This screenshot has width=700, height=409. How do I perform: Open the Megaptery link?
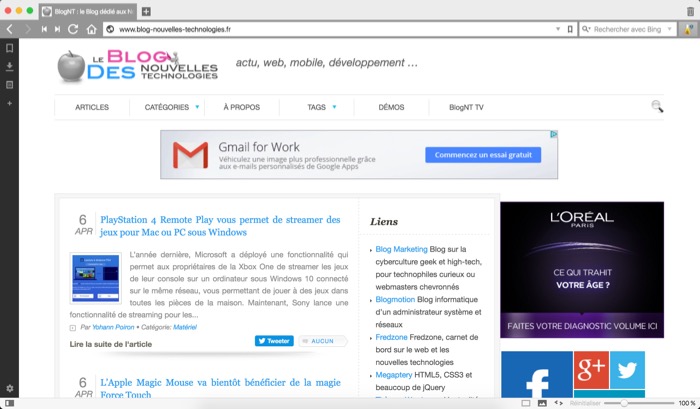click(x=394, y=375)
